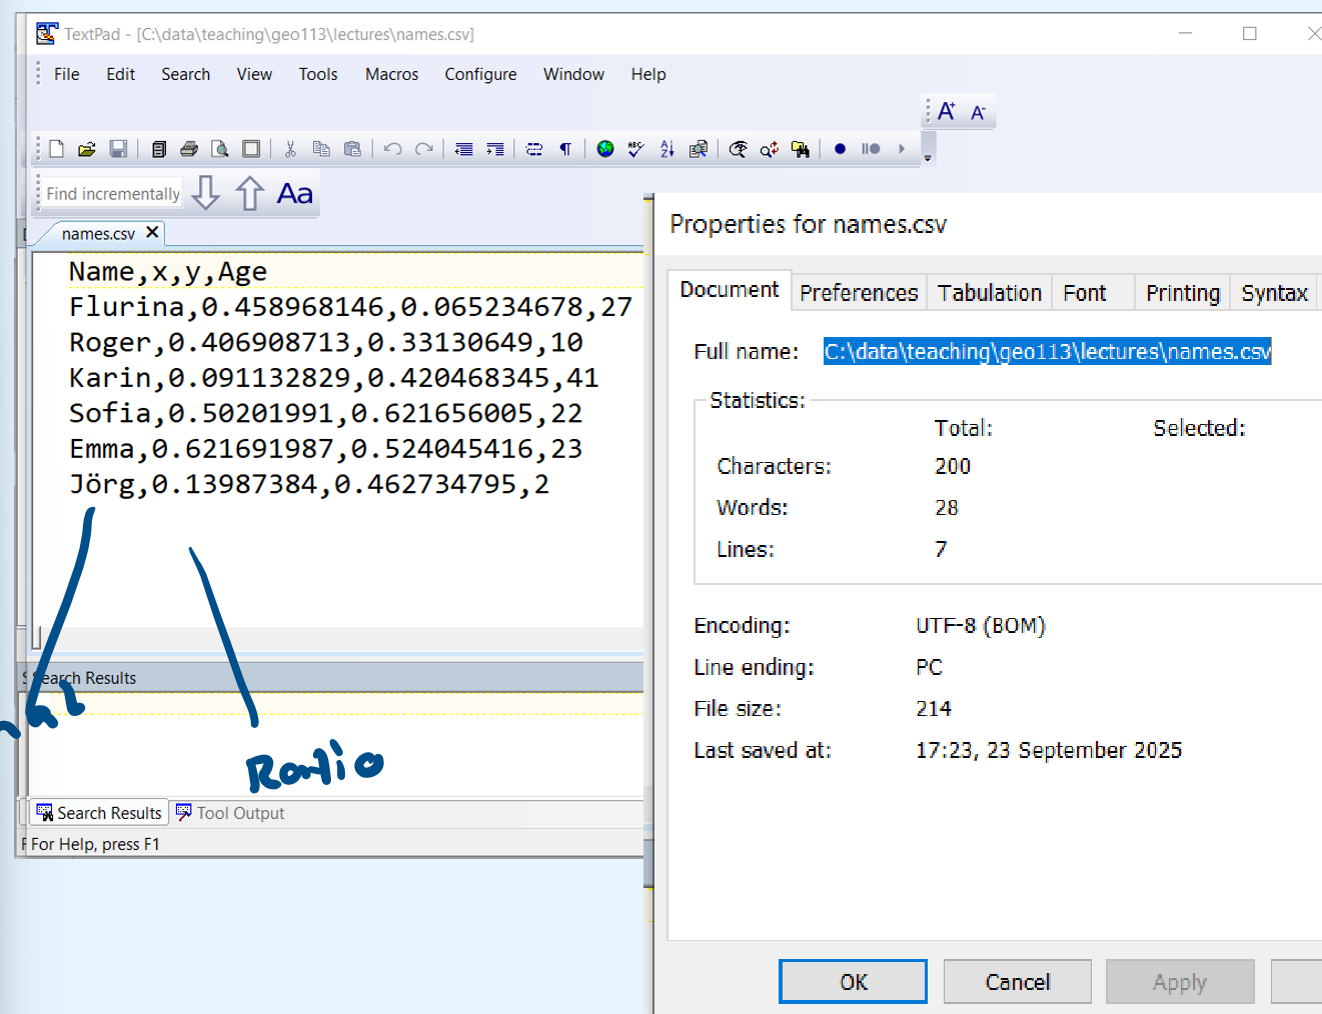This screenshot has width=1322, height=1014.
Task: Click the 'Name,x,y,Age' header line
Action: (x=168, y=272)
